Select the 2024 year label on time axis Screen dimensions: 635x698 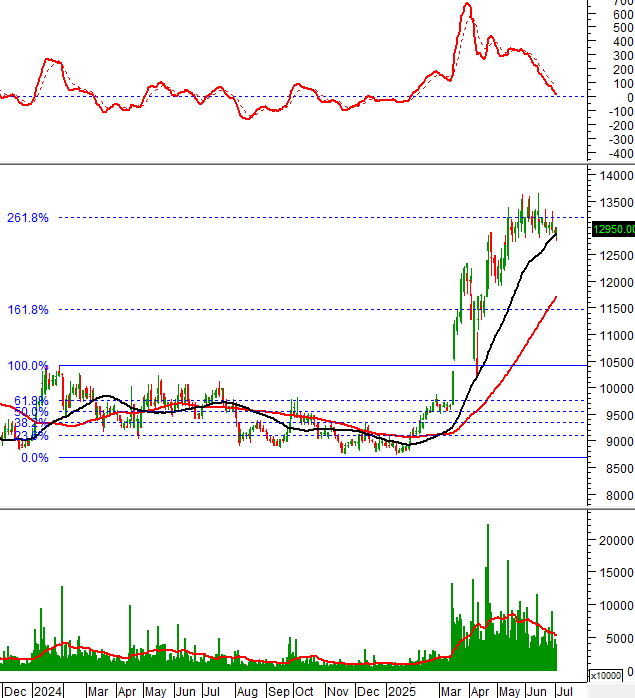pyautogui.click(x=48, y=691)
